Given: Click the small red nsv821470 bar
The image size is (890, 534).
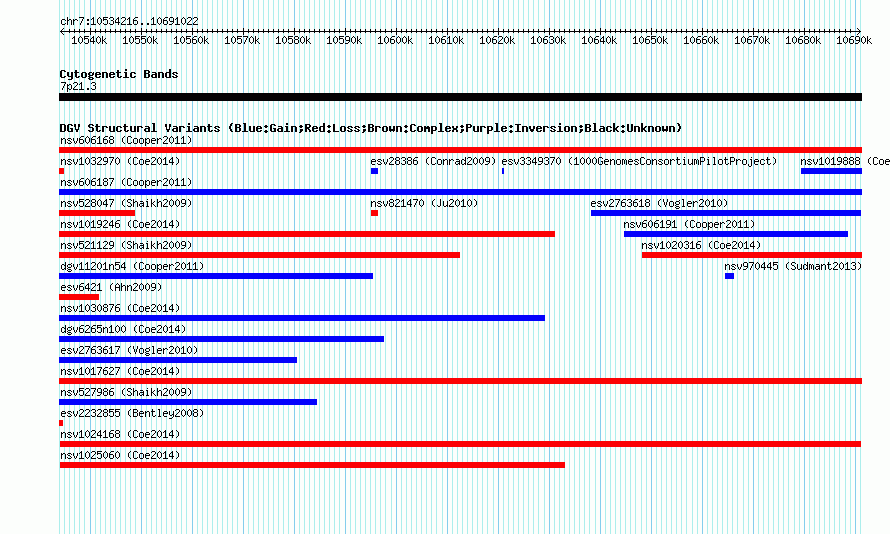Looking at the screenshot, I should (374, 213).
